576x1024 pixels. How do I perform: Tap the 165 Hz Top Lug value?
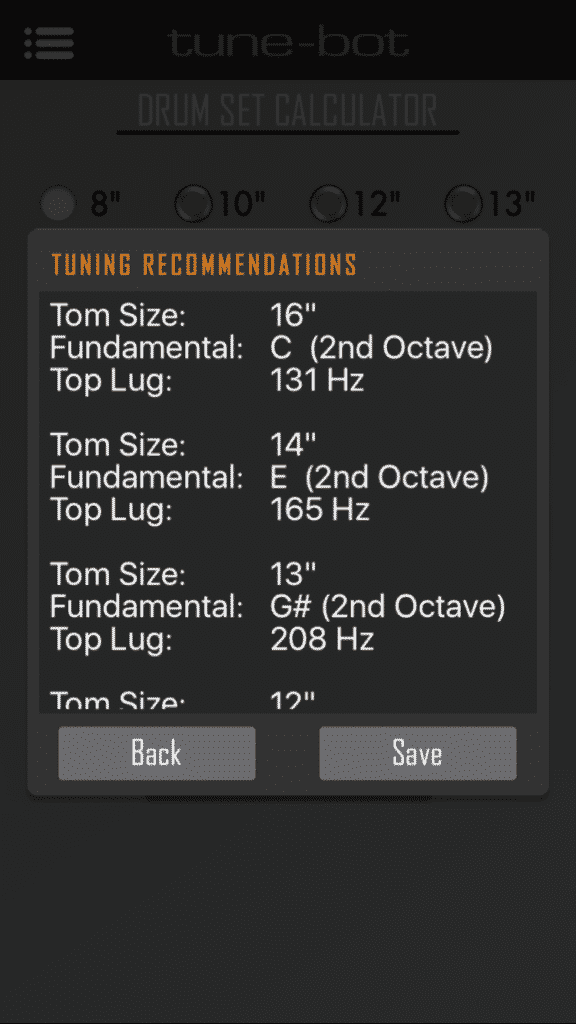pyautogui.click(x=318, y=509)
